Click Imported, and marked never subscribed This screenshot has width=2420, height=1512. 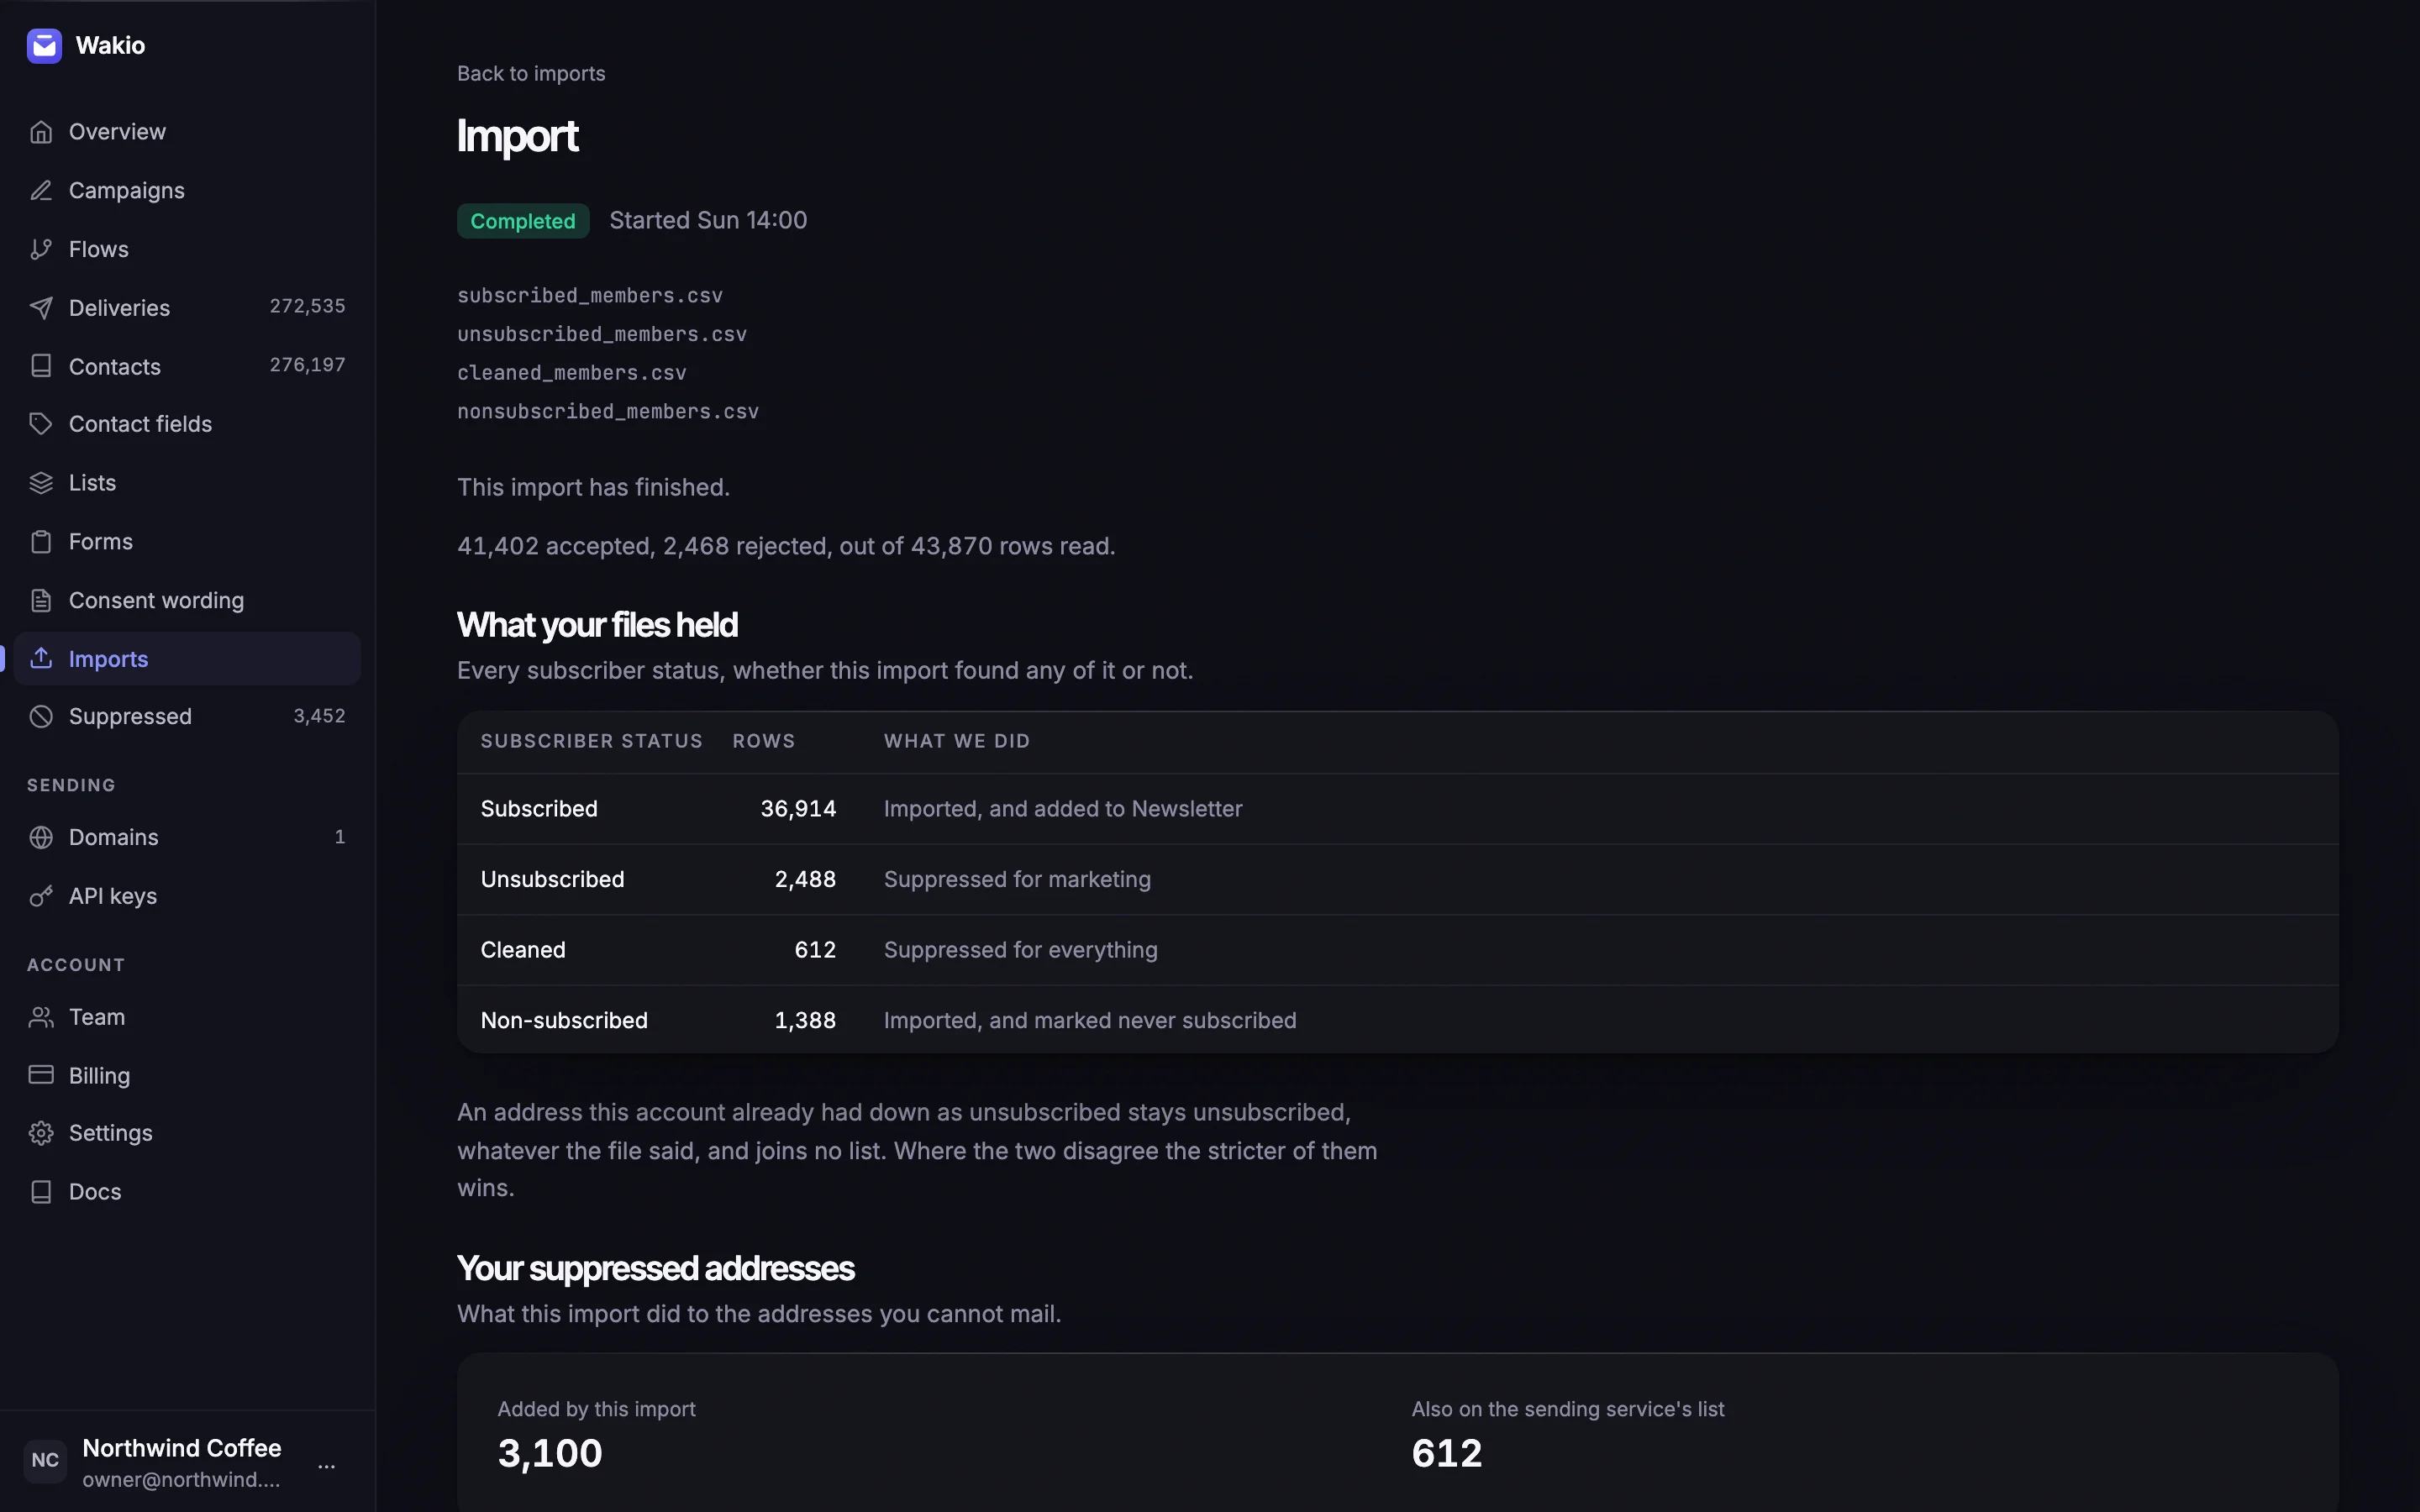pos(1090,1020)
